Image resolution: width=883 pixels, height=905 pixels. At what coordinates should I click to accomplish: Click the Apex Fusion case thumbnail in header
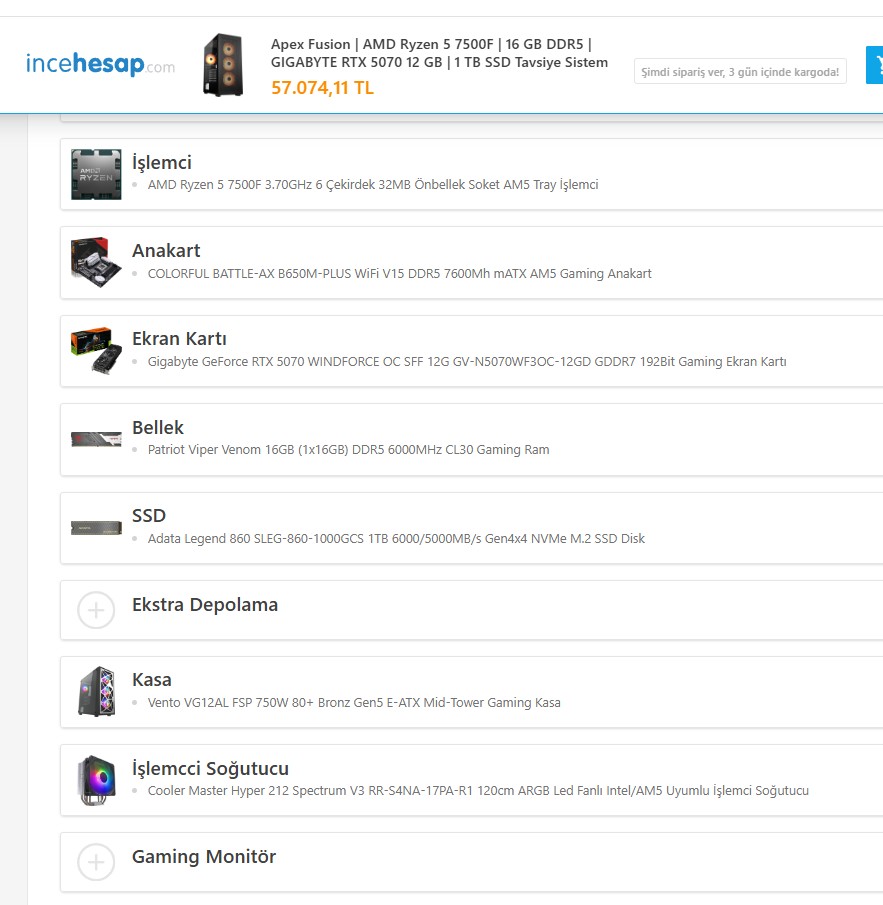[x=222, y=65]
